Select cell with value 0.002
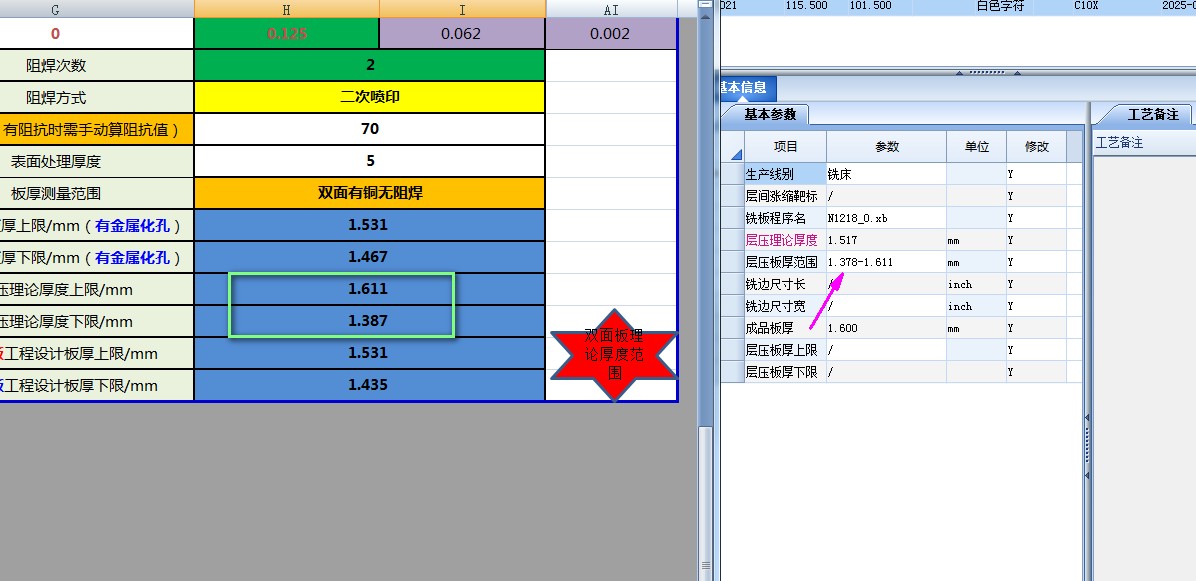This screenshot has height=581, width=1196. click(x=611, y=34)
